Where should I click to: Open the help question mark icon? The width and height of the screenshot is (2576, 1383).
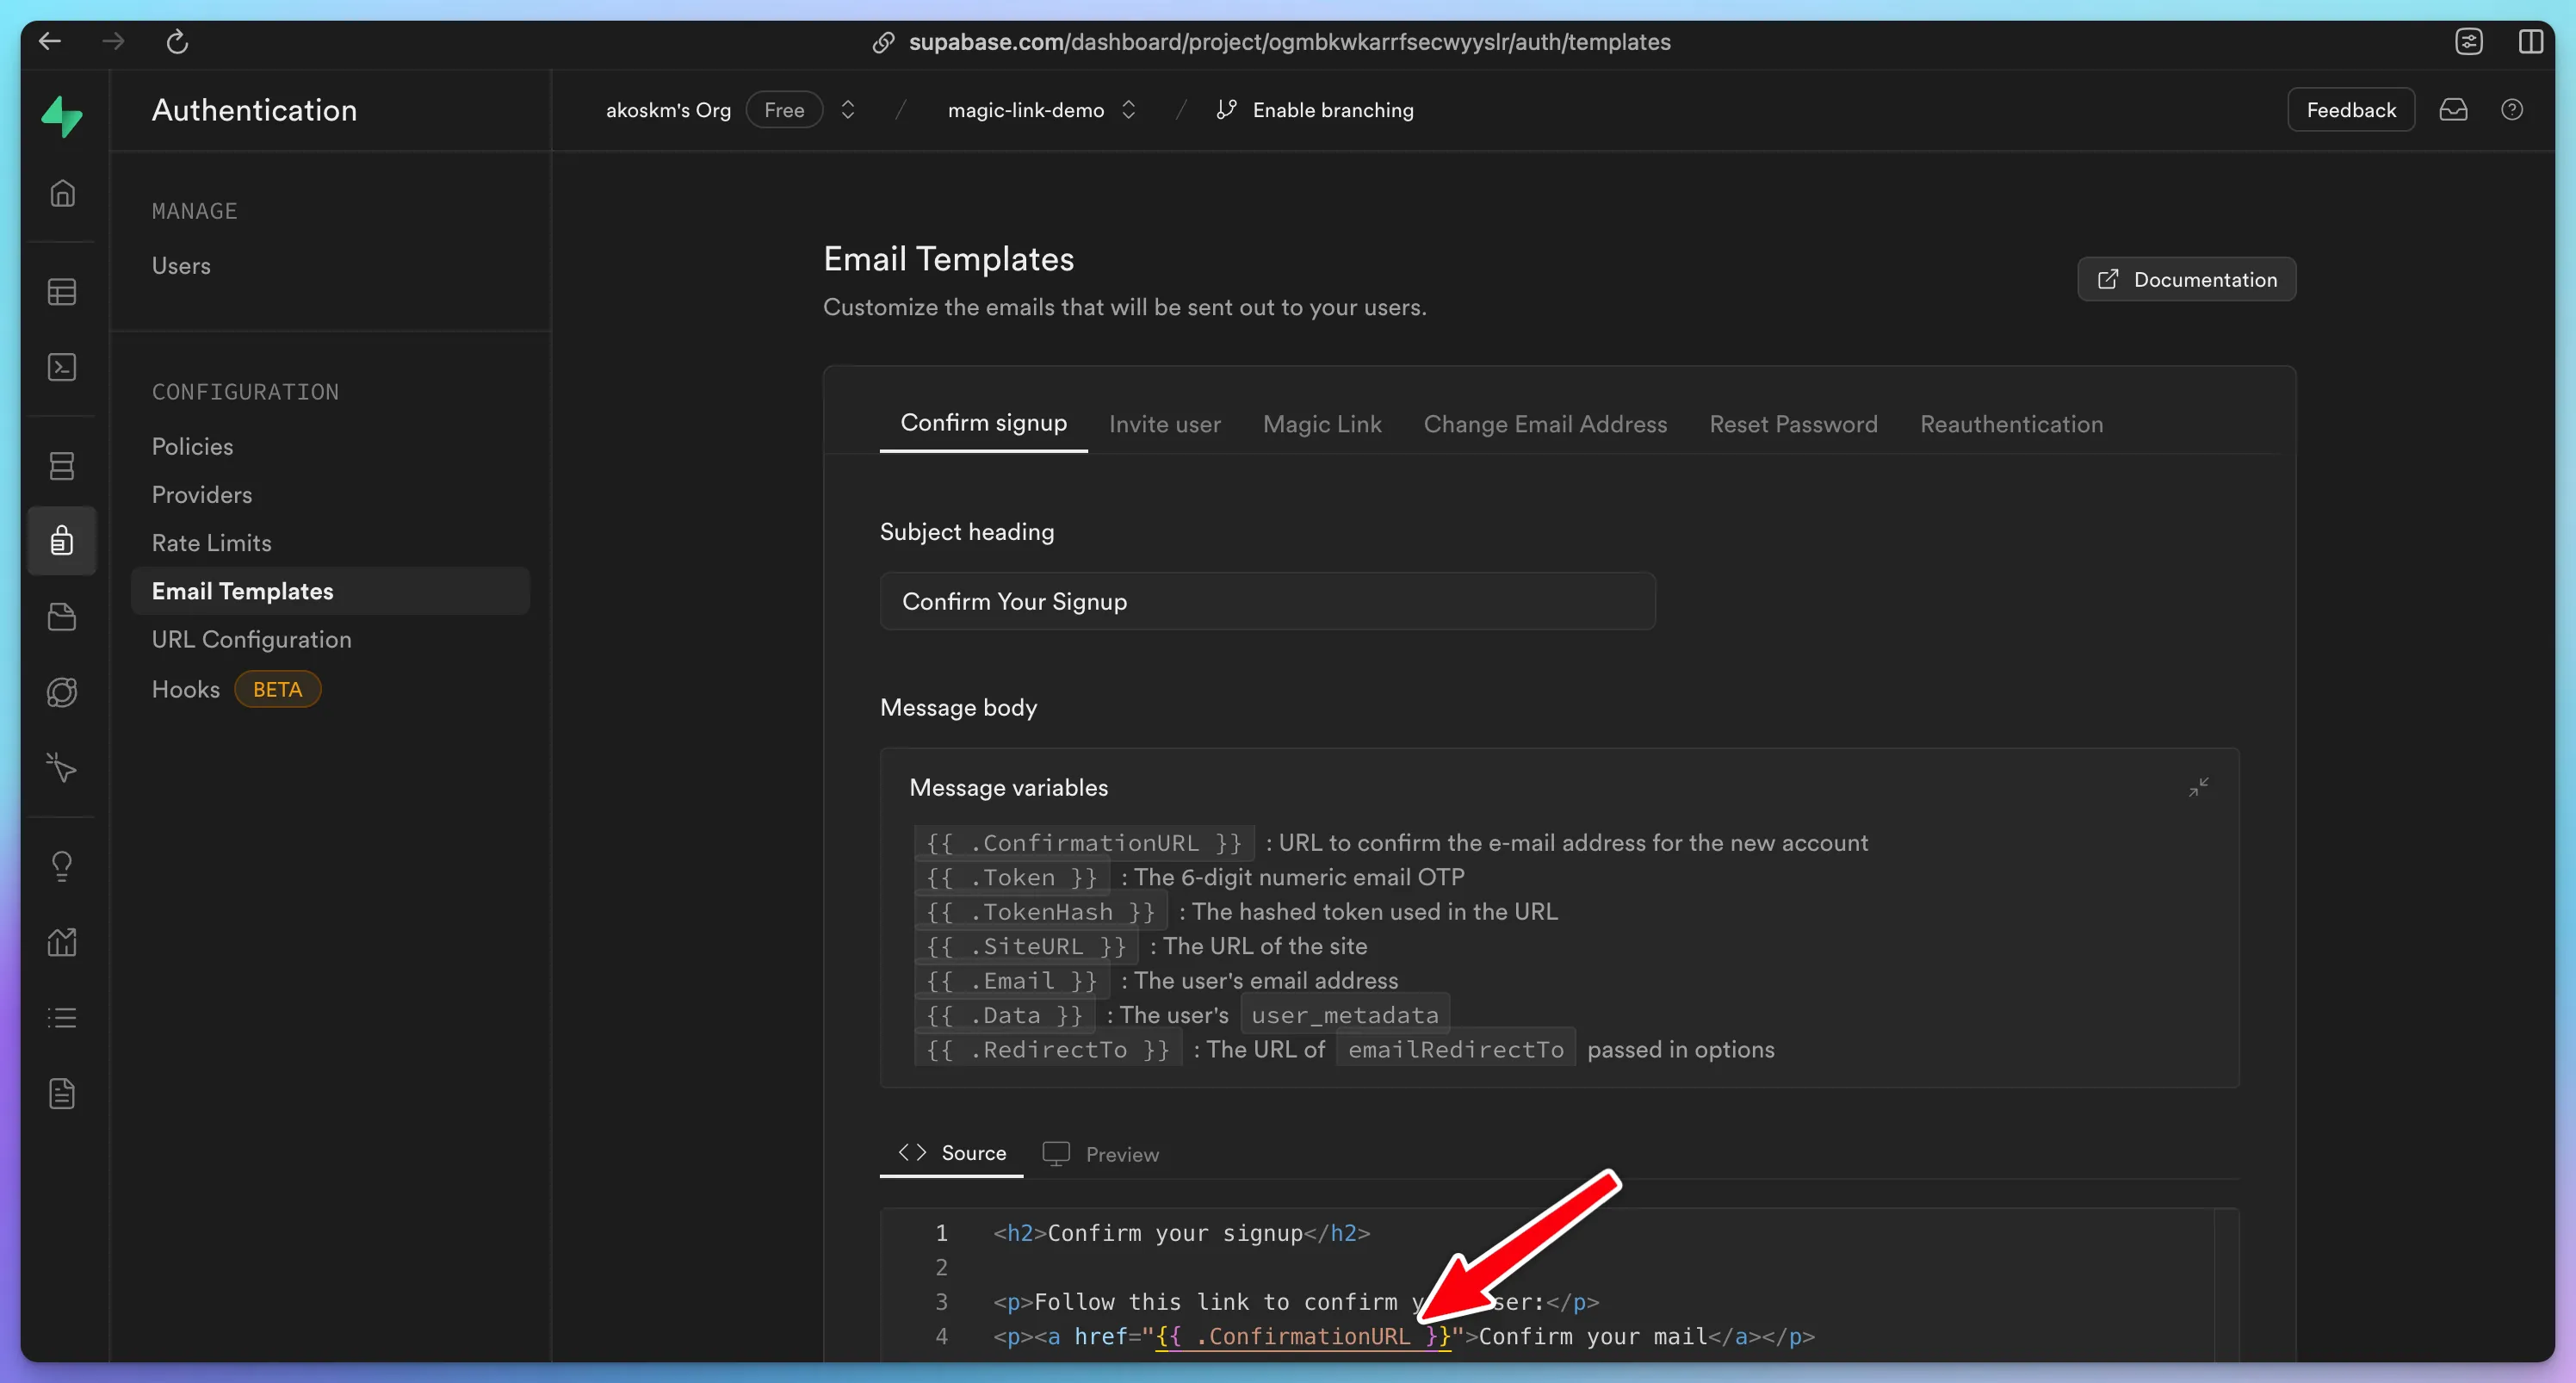pos(2512,110)
